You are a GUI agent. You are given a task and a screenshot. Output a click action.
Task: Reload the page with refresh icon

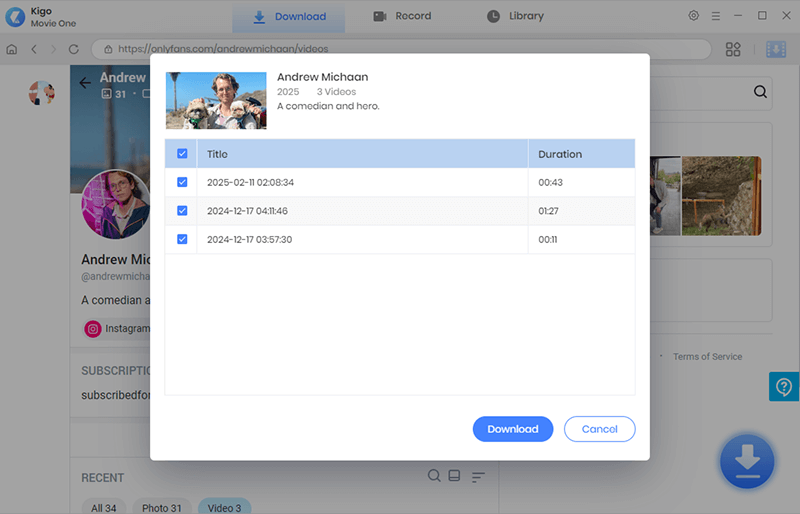point(73,49)
